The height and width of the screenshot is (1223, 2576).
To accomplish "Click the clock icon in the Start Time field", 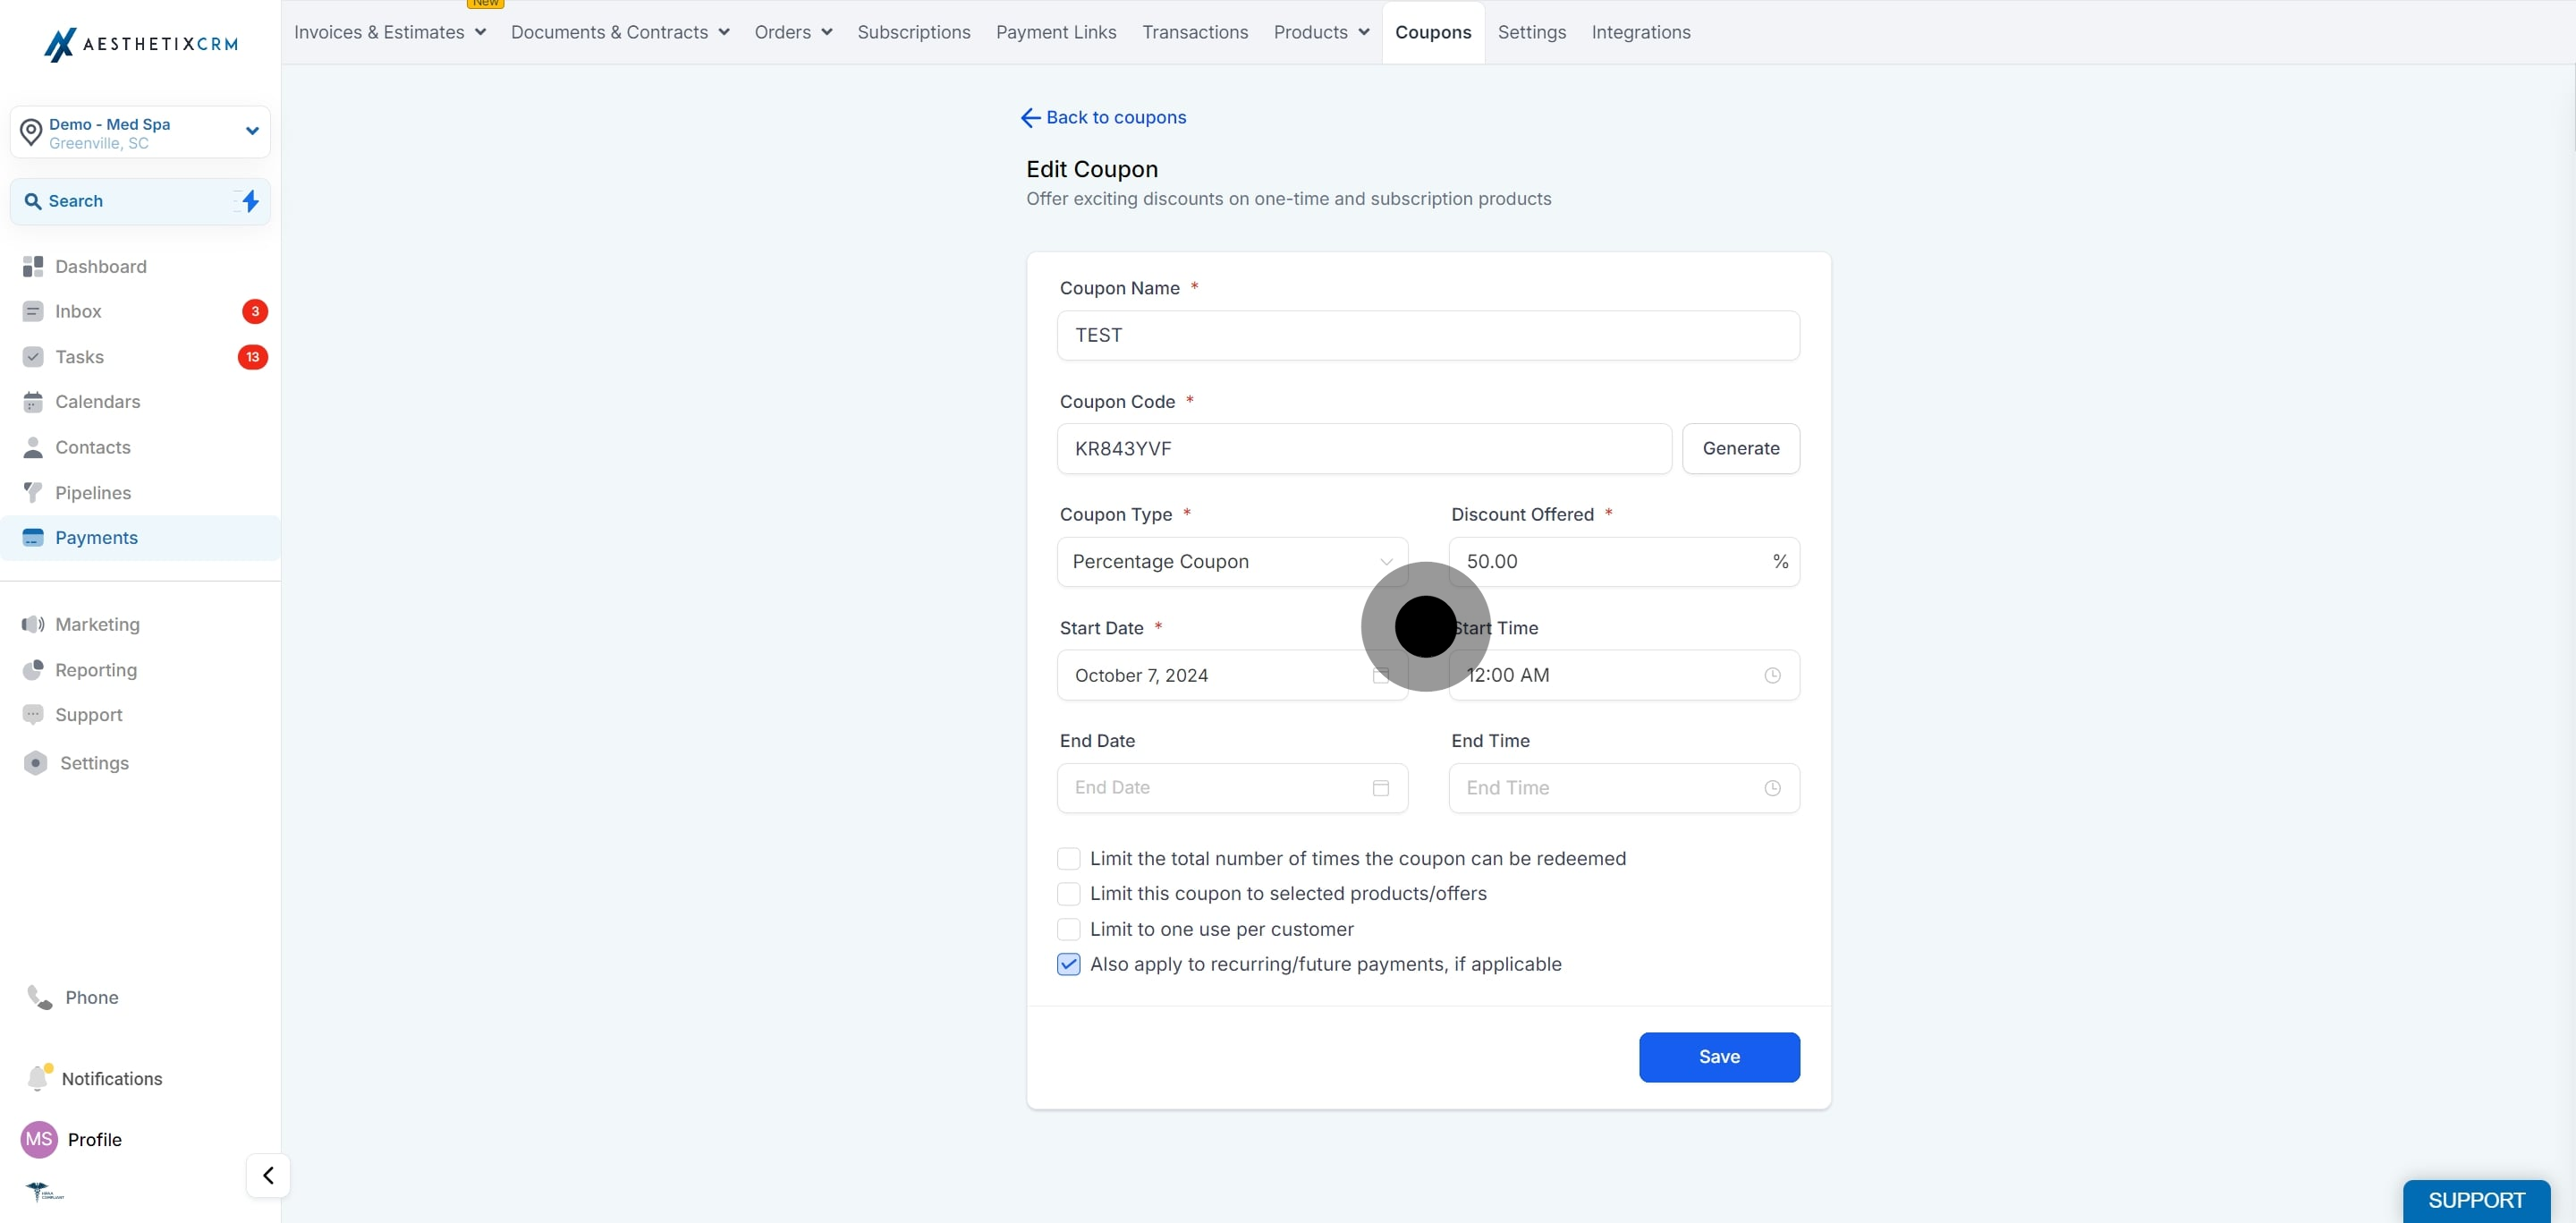I will click(x=1772, y=676).
